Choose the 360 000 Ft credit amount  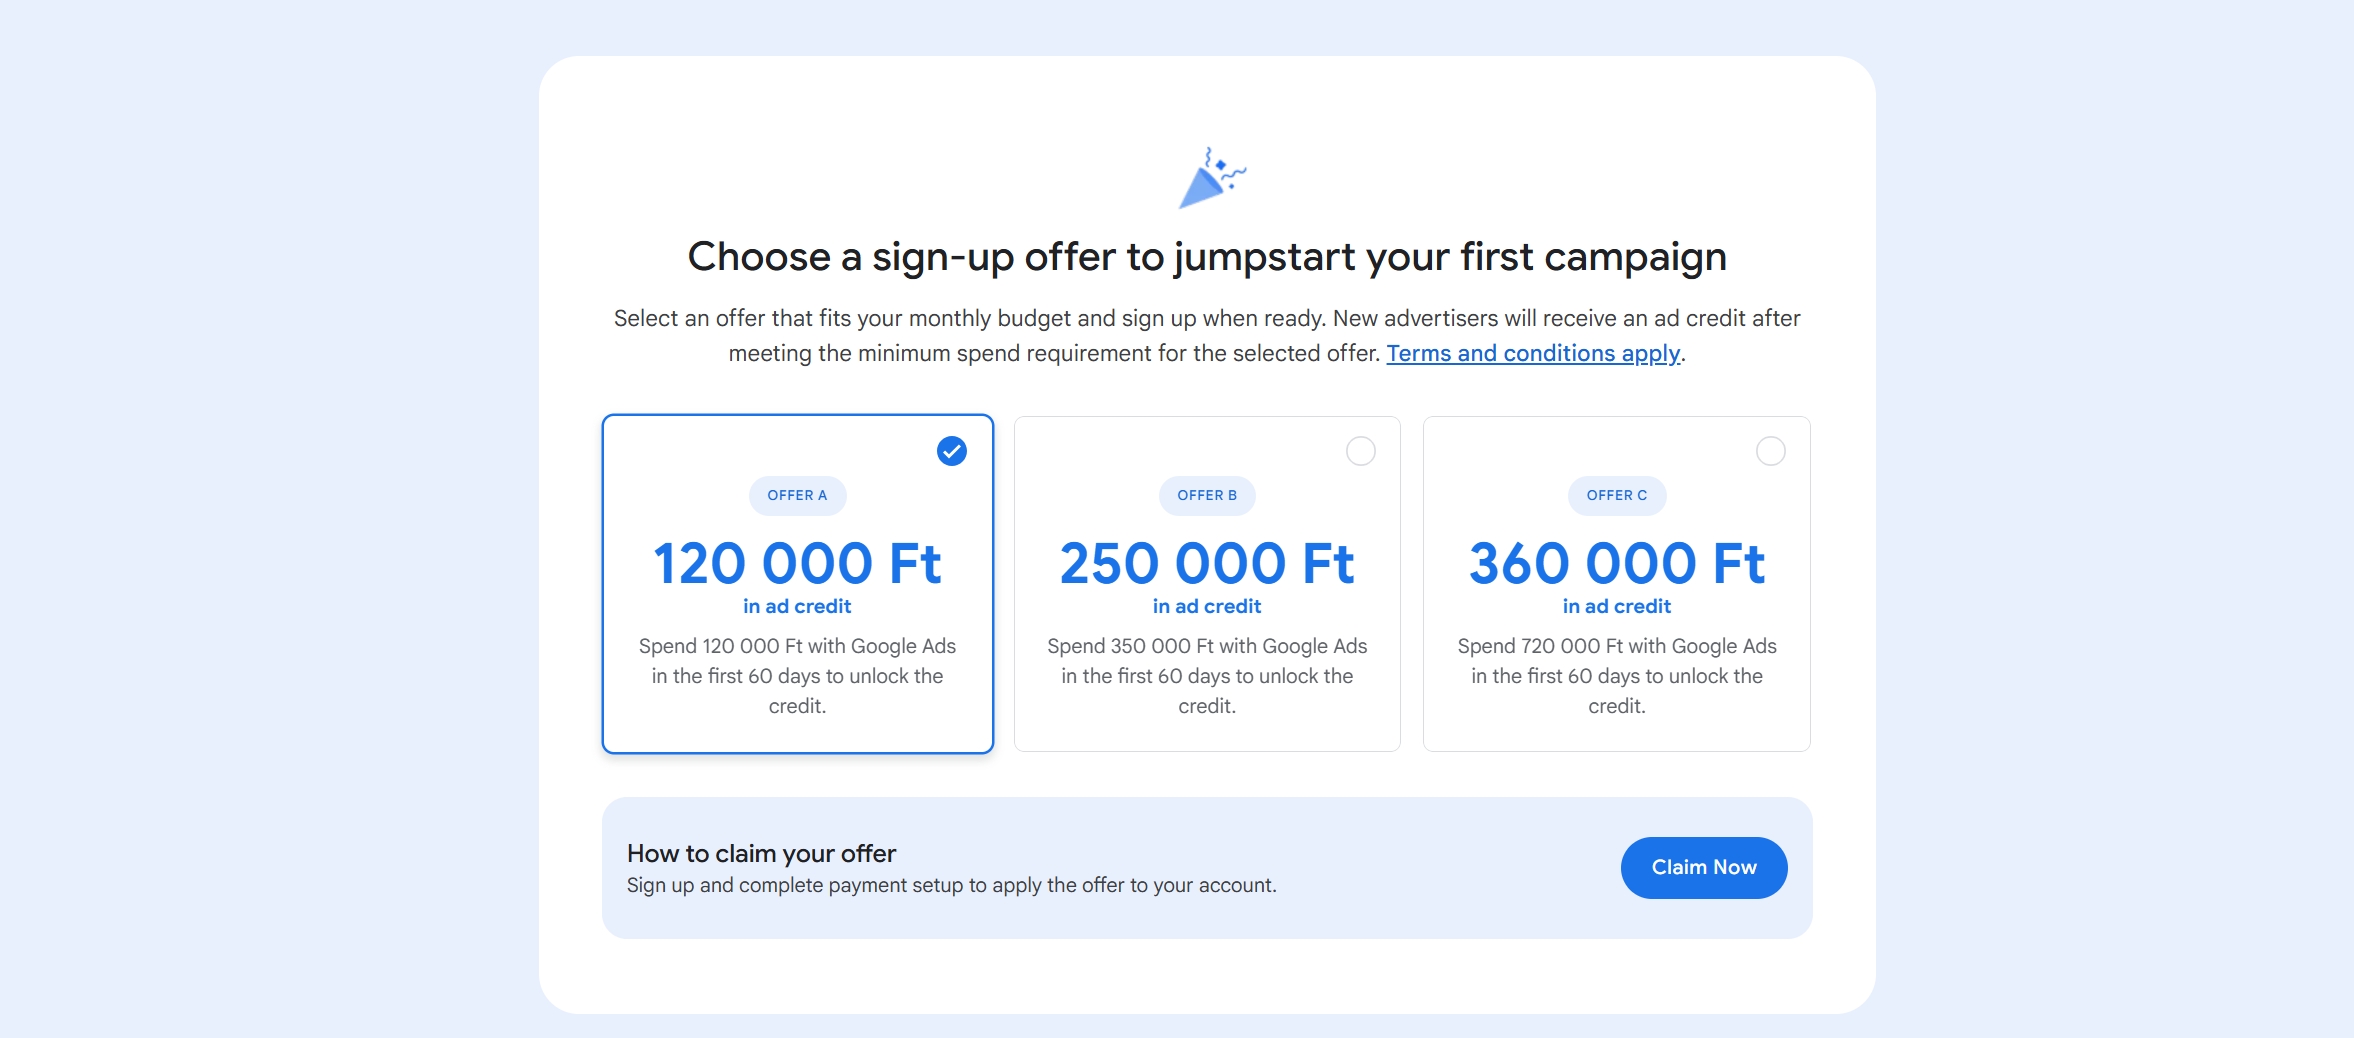1616,563
